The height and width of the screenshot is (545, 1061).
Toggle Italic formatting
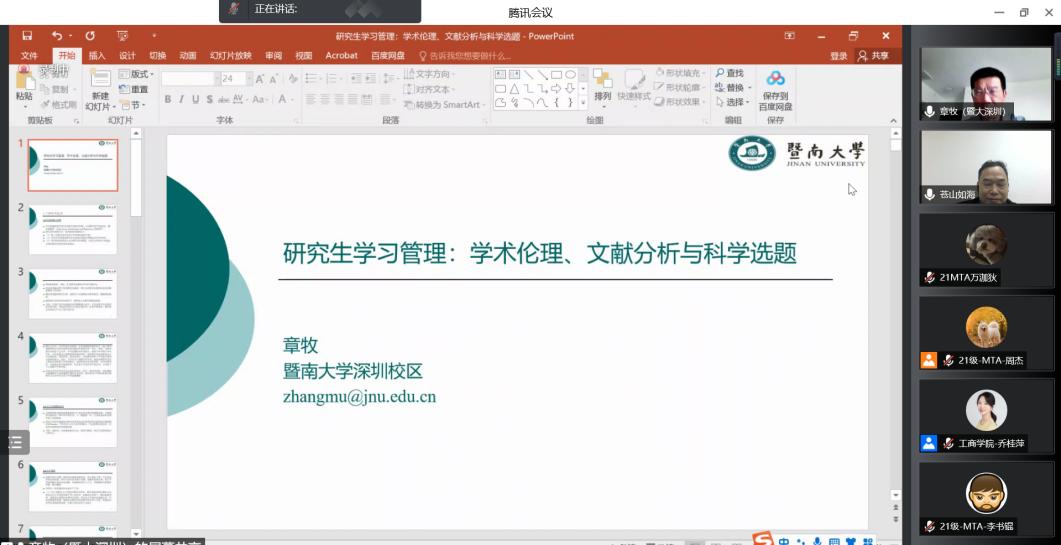pos(181,100)
